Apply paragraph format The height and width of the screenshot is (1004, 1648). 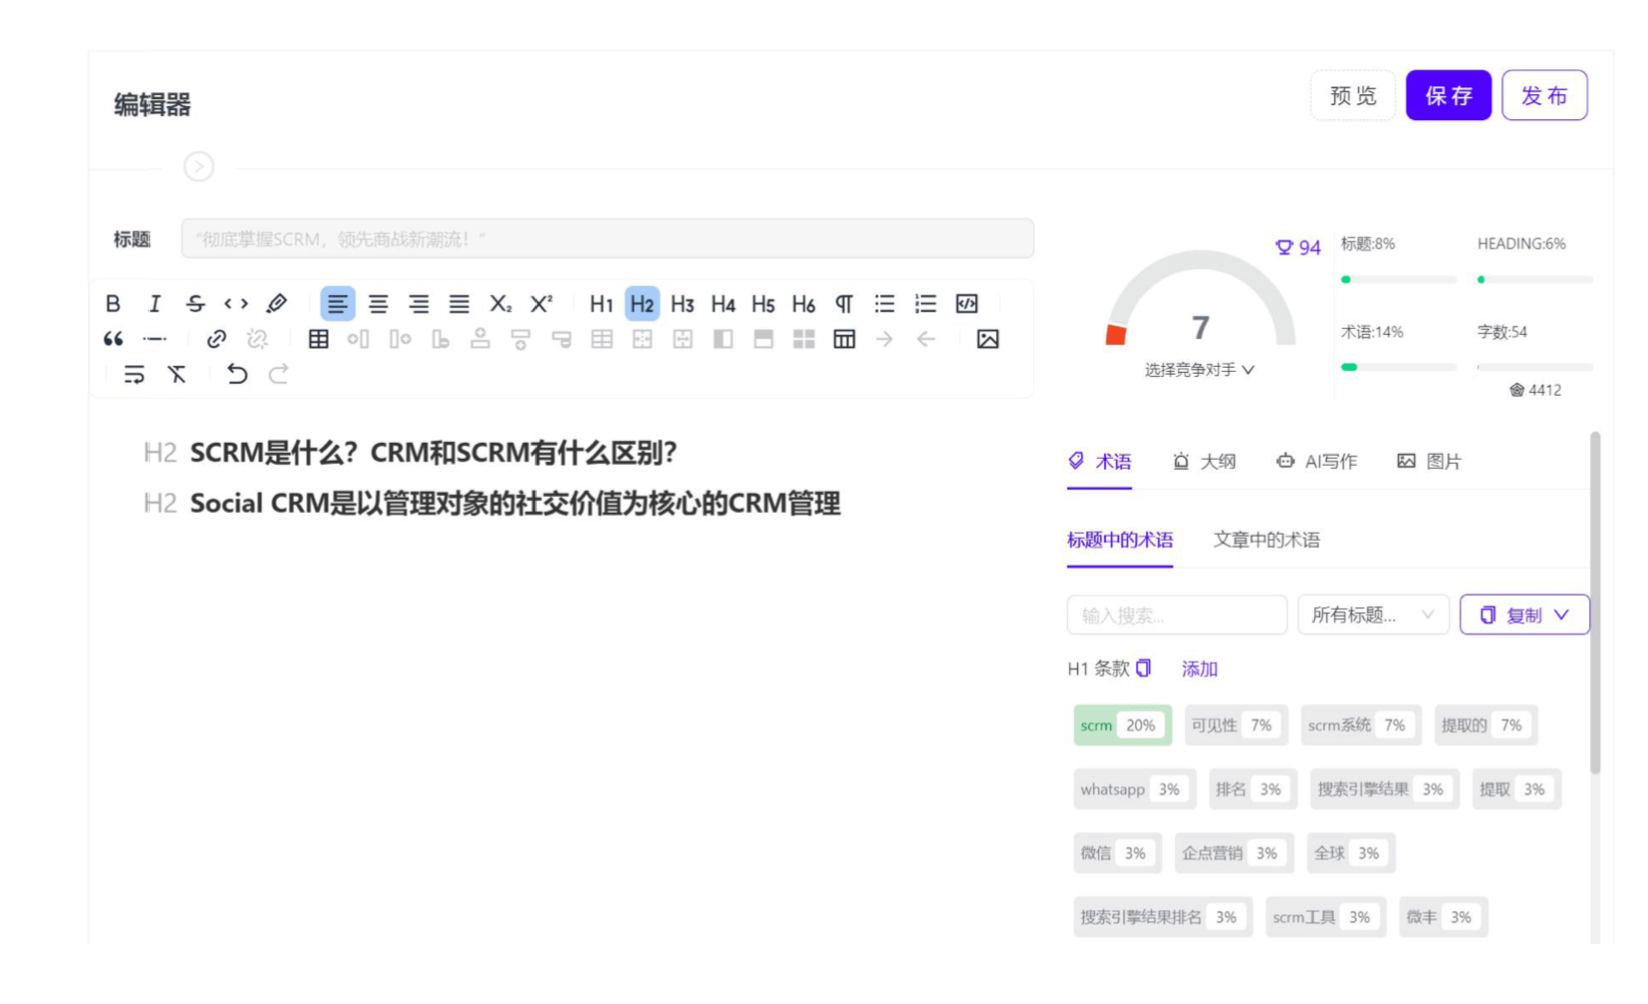[844, 303]
